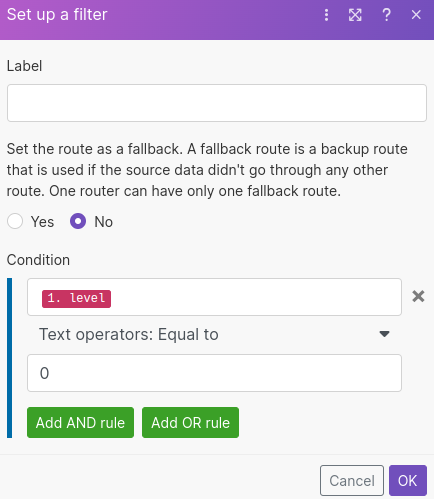The width and height of the screenshot is (434, 499).
Task: Select the red '1. level' variable pill
Action: pyautogui.click(x=76, y=298)
